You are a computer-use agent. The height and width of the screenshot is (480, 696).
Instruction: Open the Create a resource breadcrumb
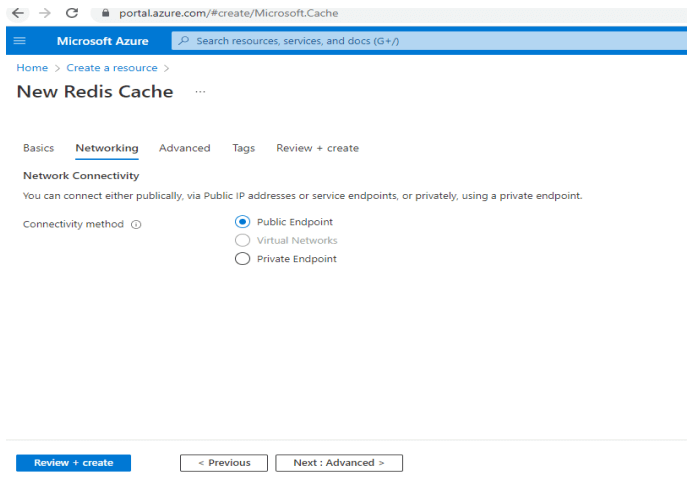pos(112,68)
